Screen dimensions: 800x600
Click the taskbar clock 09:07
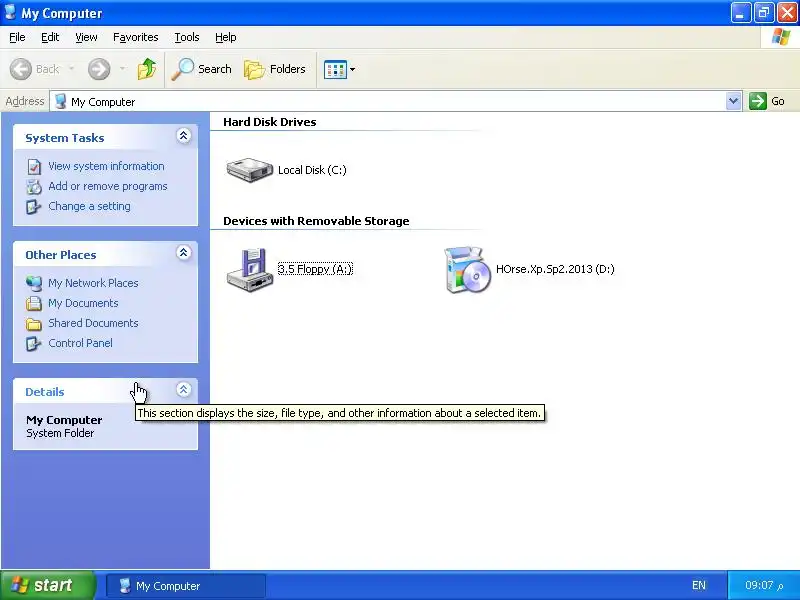point(764,585)
